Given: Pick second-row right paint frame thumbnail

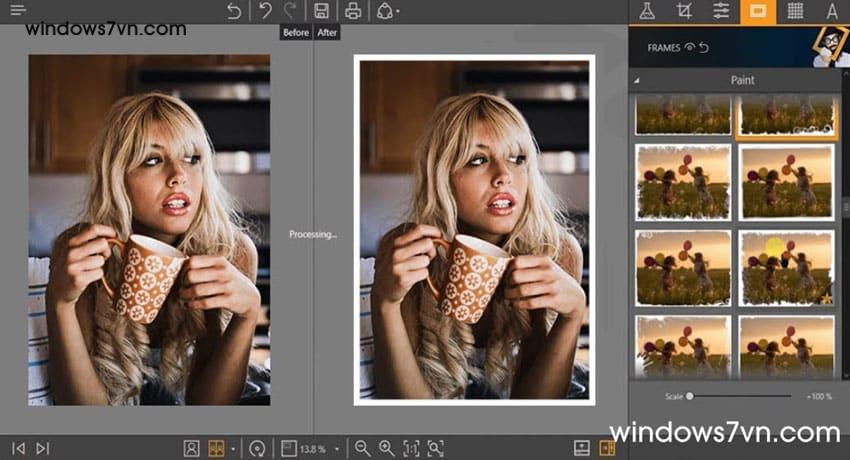Looking at the screenshot, I should [x=786, y=182].
